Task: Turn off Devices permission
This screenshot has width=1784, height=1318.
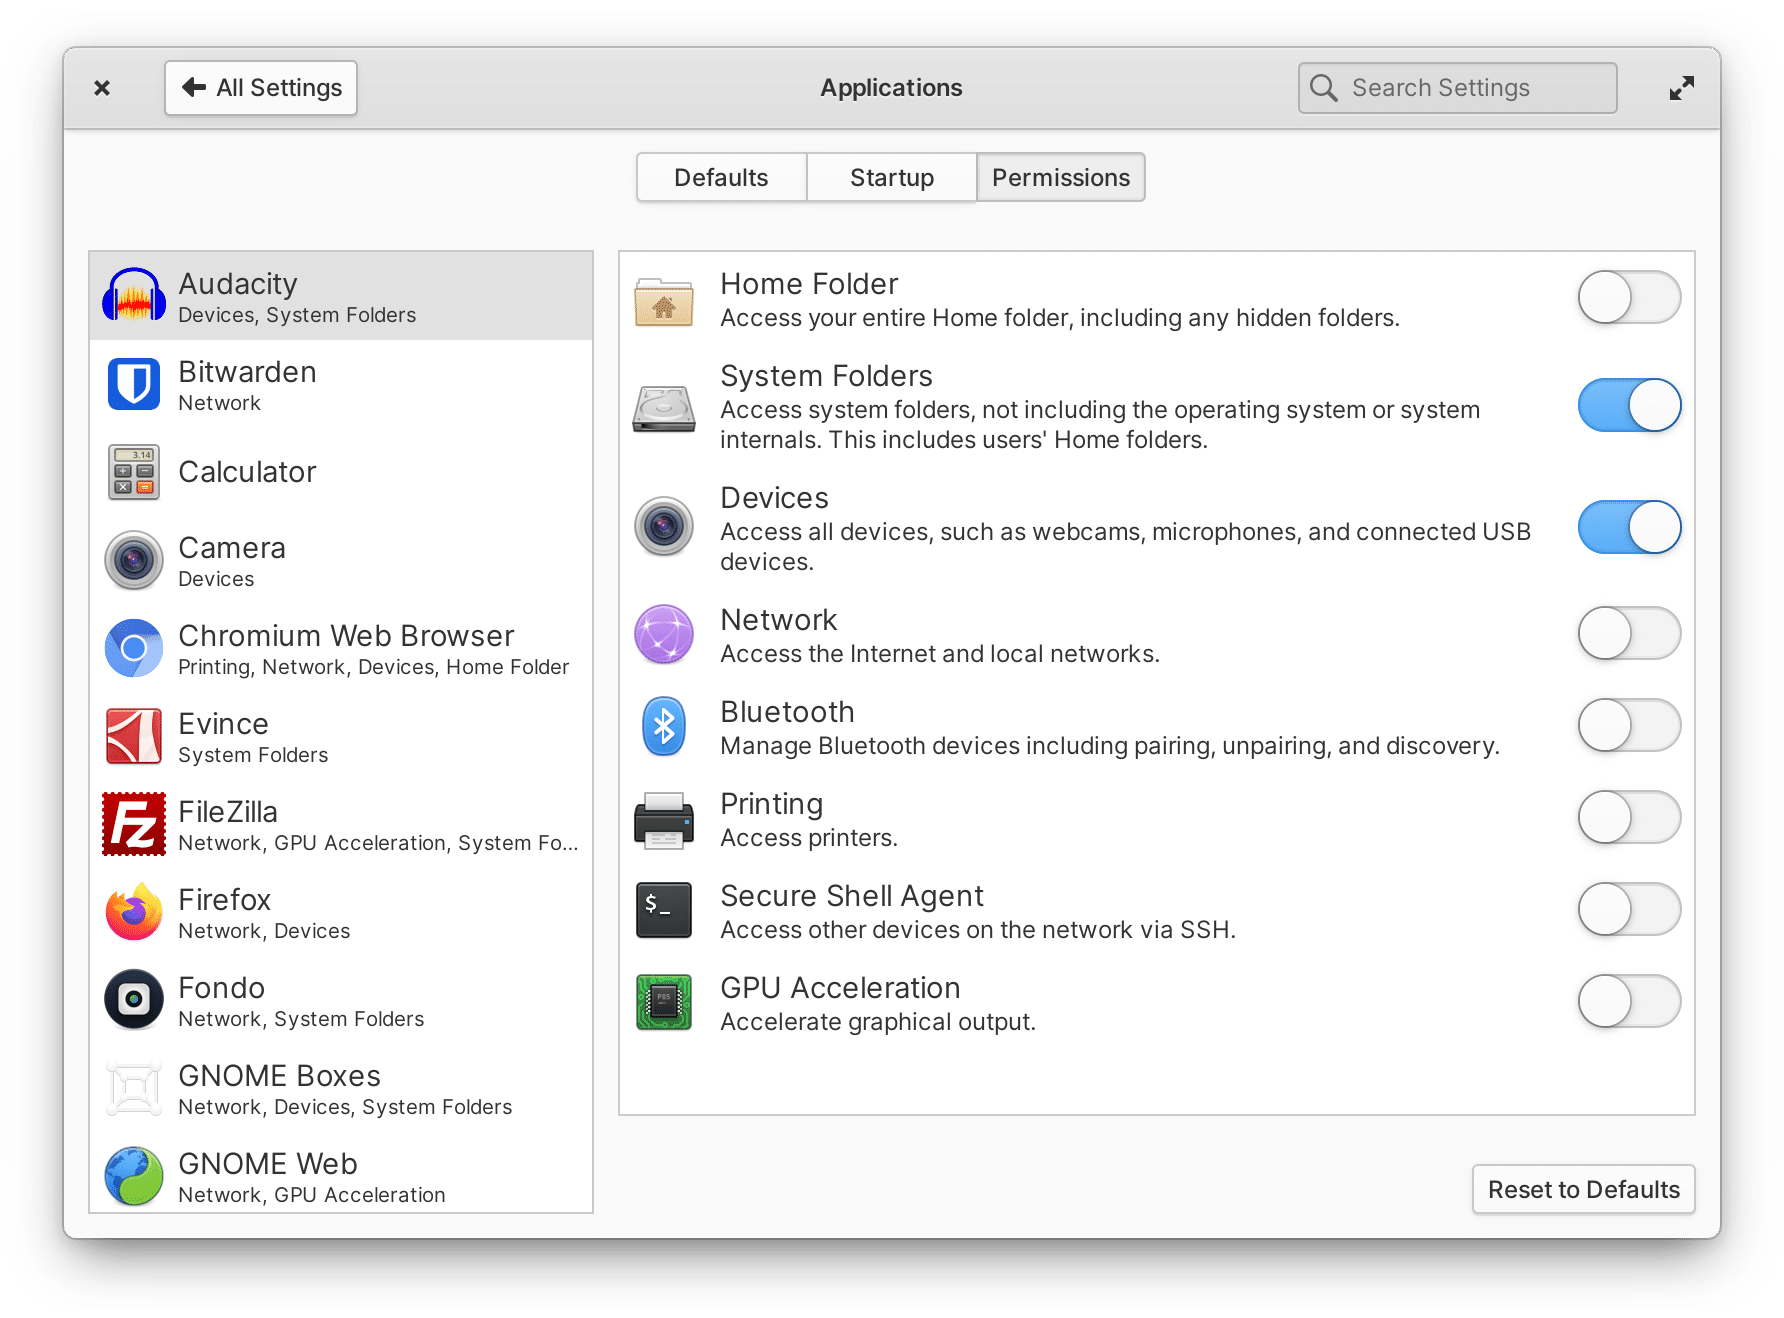Action: (1628, 527)
